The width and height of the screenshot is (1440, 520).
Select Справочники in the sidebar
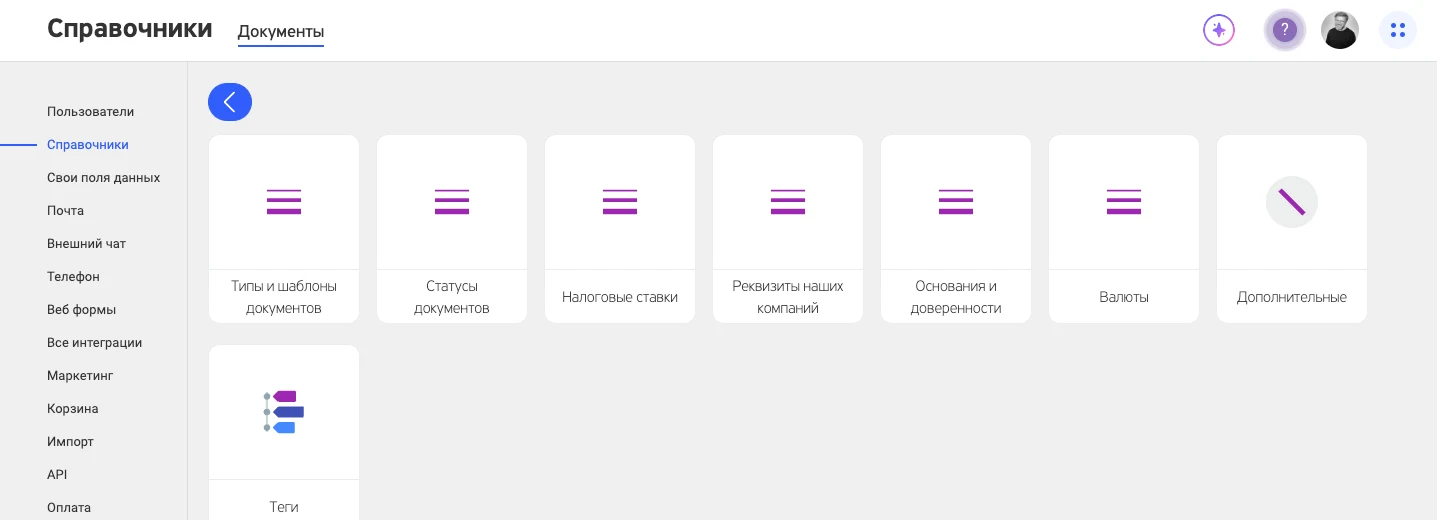[x=88, y=145]
